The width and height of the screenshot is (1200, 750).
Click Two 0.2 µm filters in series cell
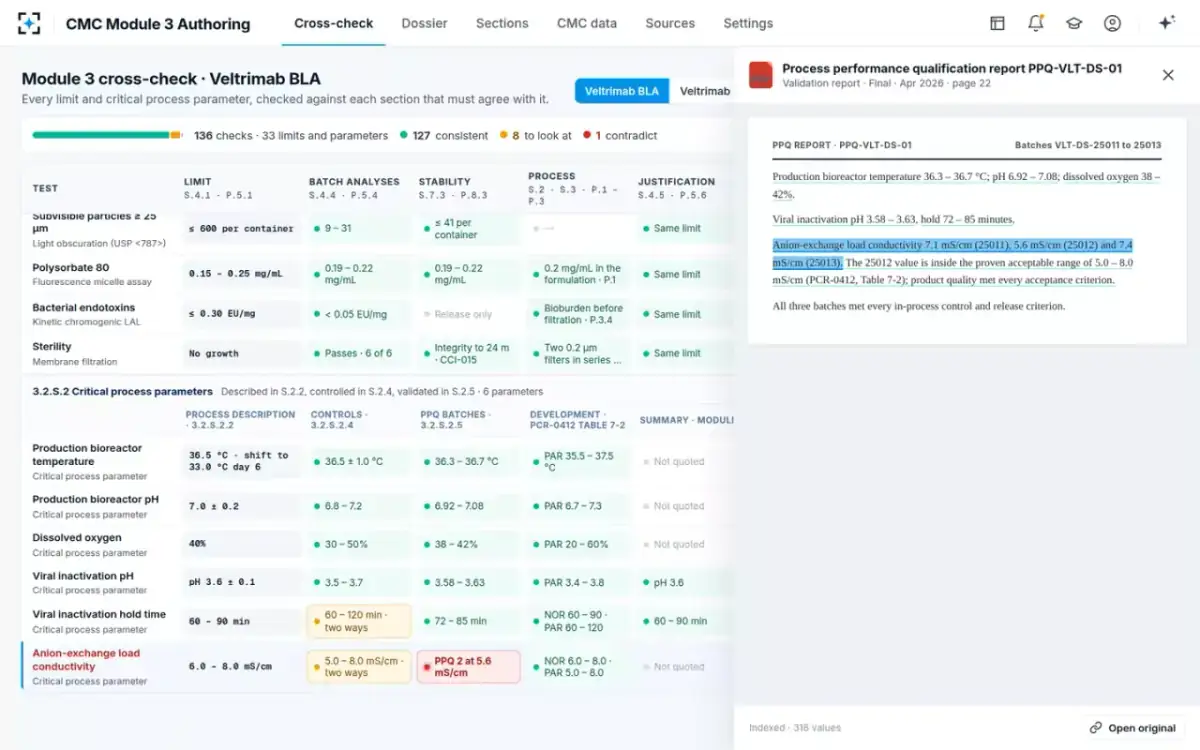point(579,353)
